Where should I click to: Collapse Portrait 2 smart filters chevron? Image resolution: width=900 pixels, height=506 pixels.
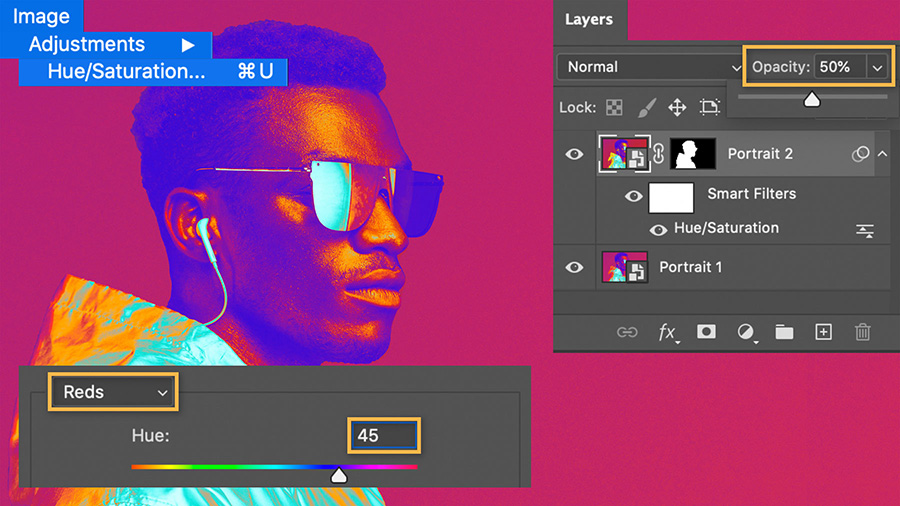tap(882, 154)
